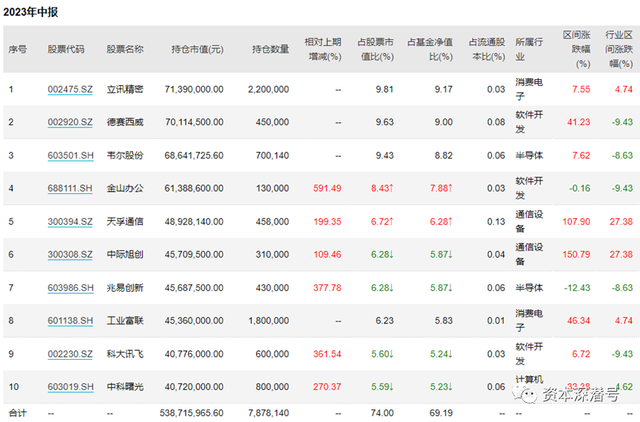Click the 占股票市值比(%) column header
Image resolution: width=640 pixels, height=422 pixels.
tap(376, 49)
